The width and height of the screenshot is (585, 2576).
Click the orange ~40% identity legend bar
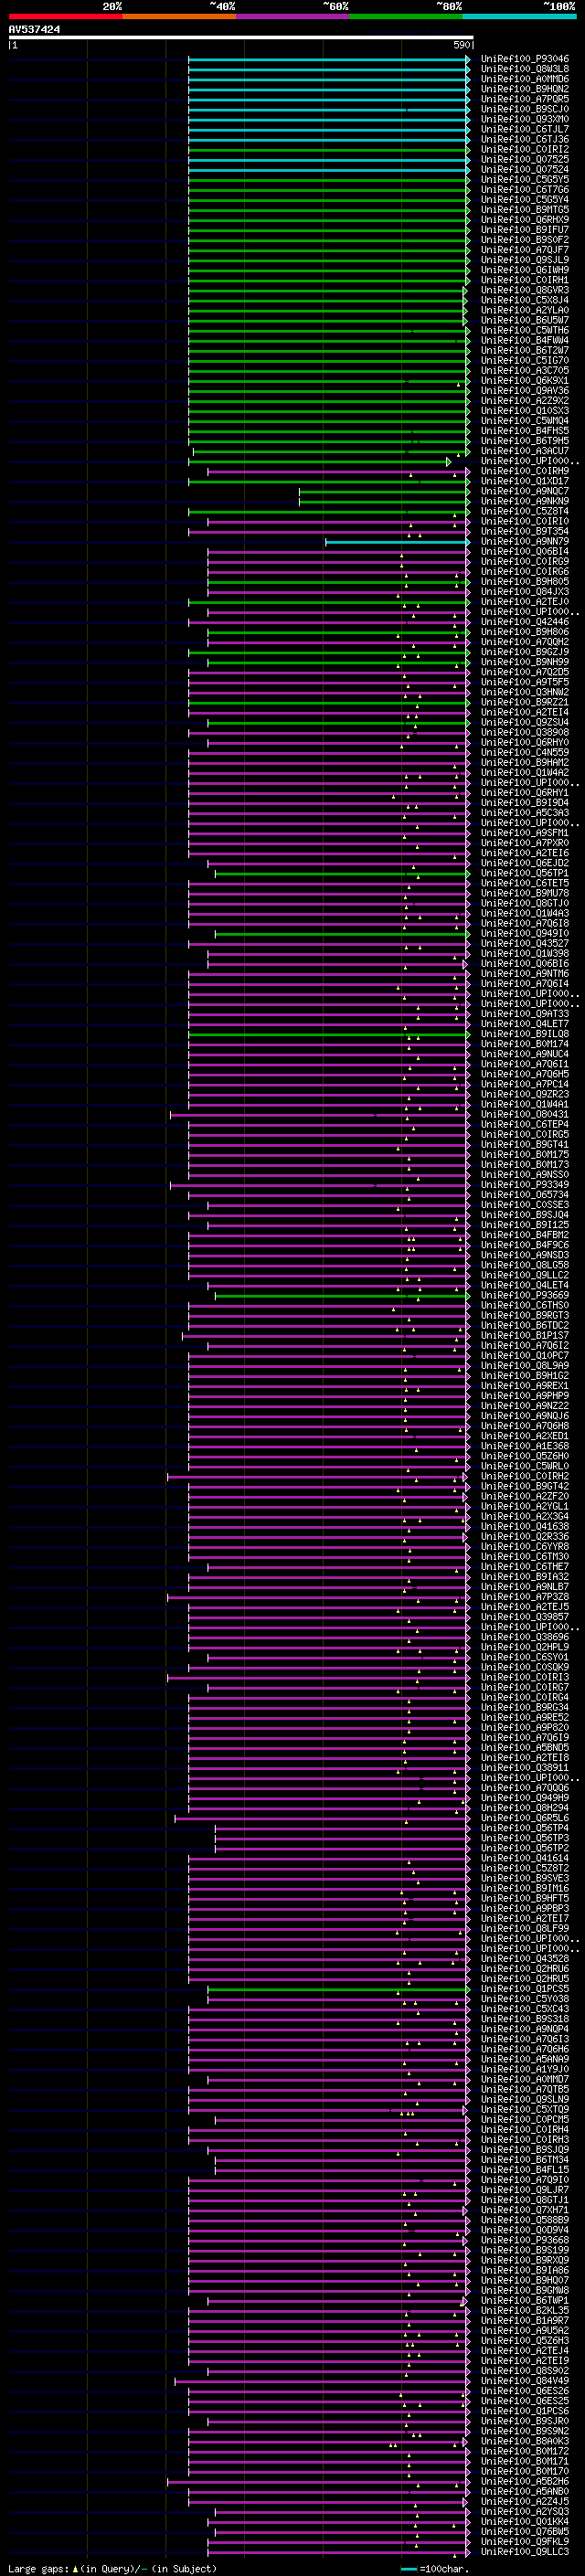click(x=179, y=16)
